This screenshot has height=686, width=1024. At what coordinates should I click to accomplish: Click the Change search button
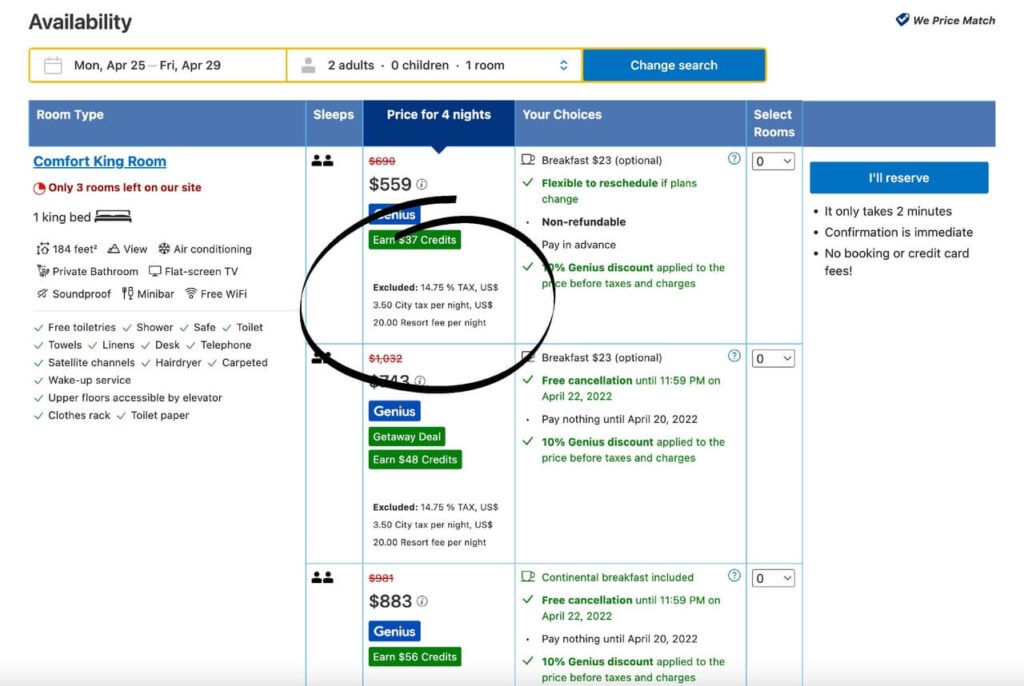pyautogui.click(x=674, y=65)
